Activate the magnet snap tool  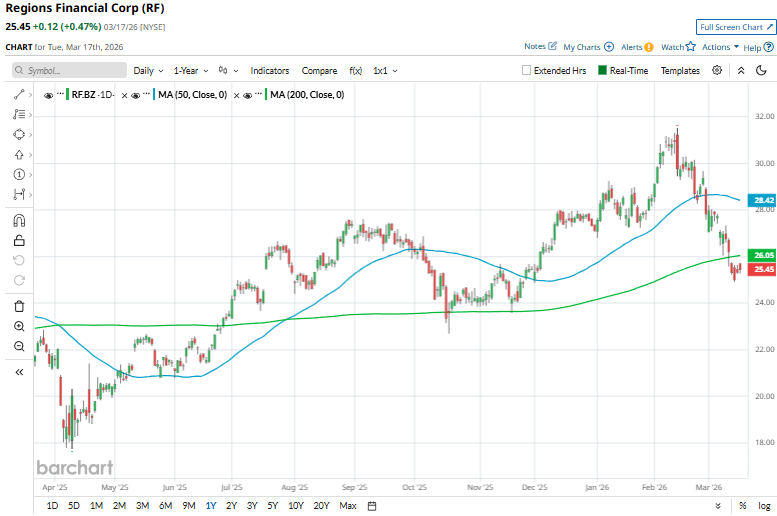point(19,220)
